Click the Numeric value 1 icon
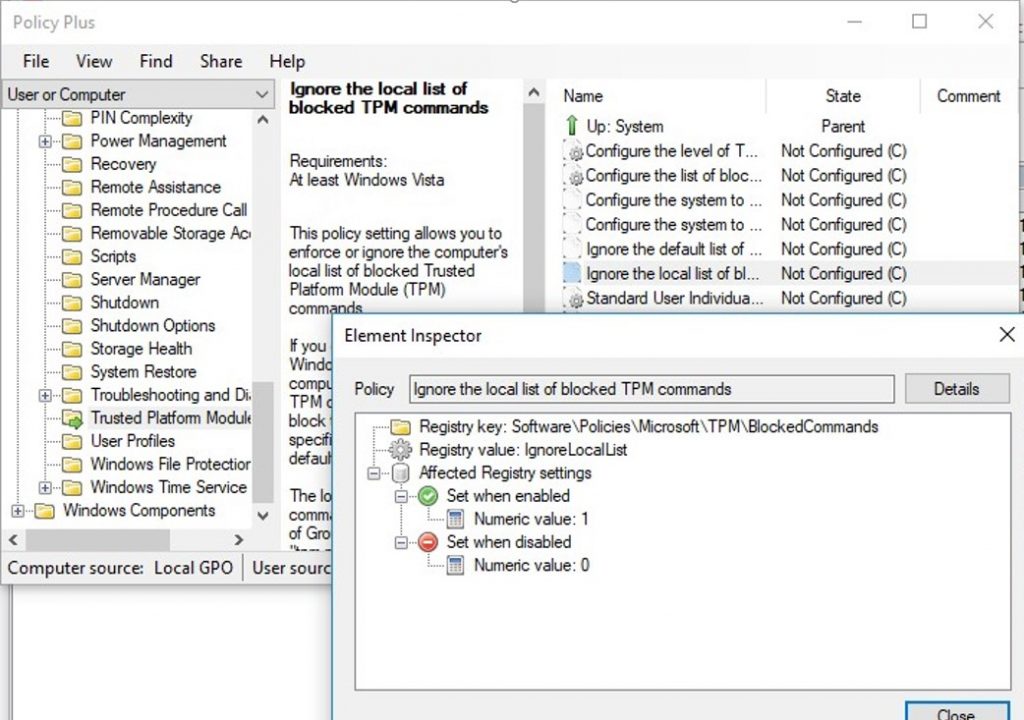The image size is (1024, 720). point(453,519)
